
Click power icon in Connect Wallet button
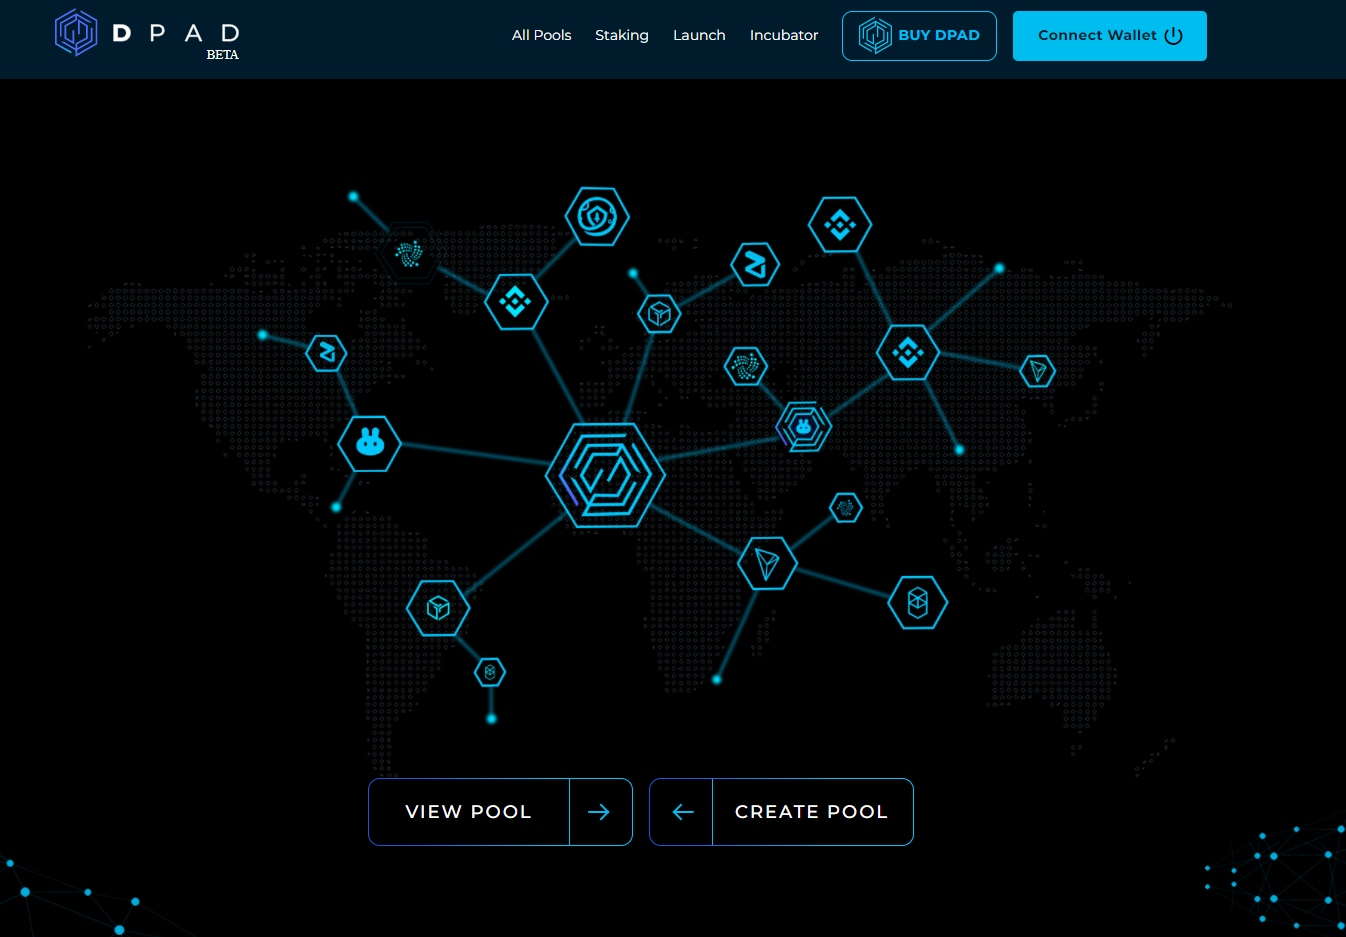coord(1174,36)
